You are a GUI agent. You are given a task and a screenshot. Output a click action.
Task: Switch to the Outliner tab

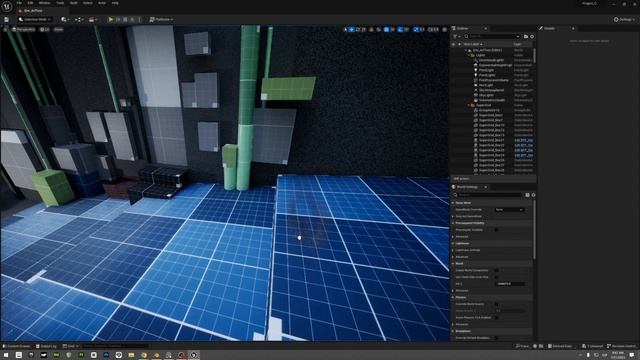click(462, 28)
